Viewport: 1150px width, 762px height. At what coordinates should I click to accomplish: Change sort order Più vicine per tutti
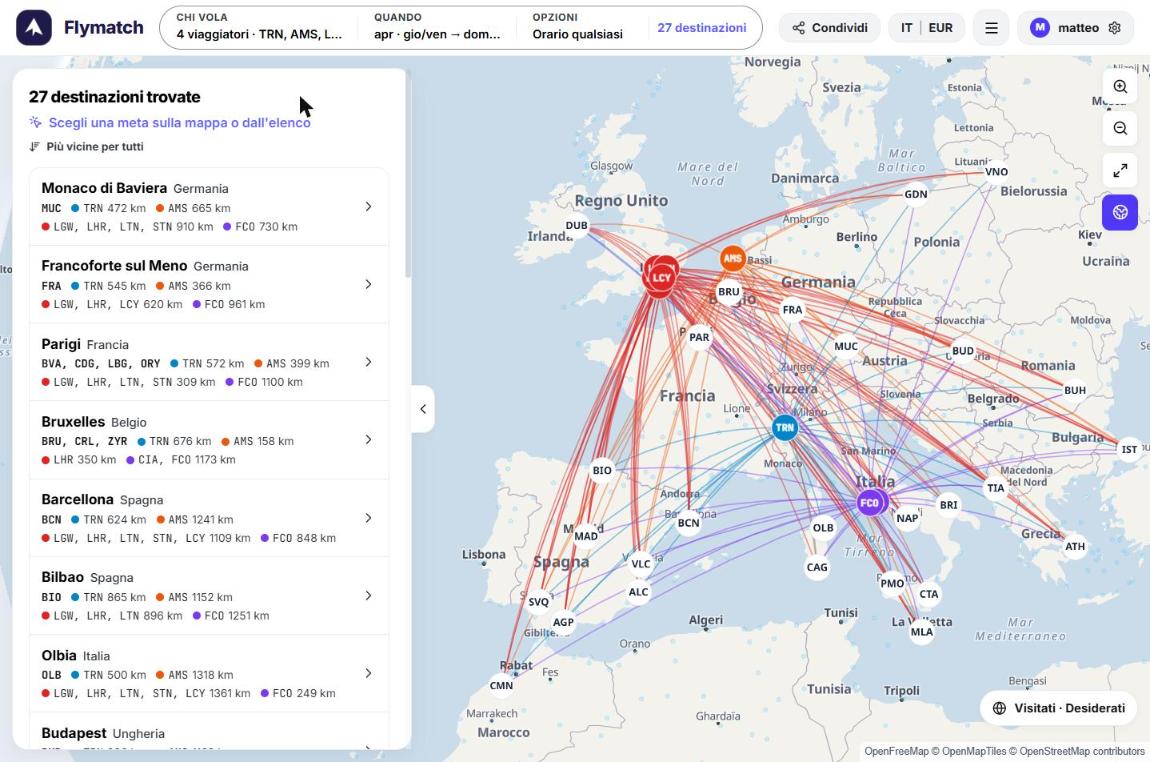87,147
